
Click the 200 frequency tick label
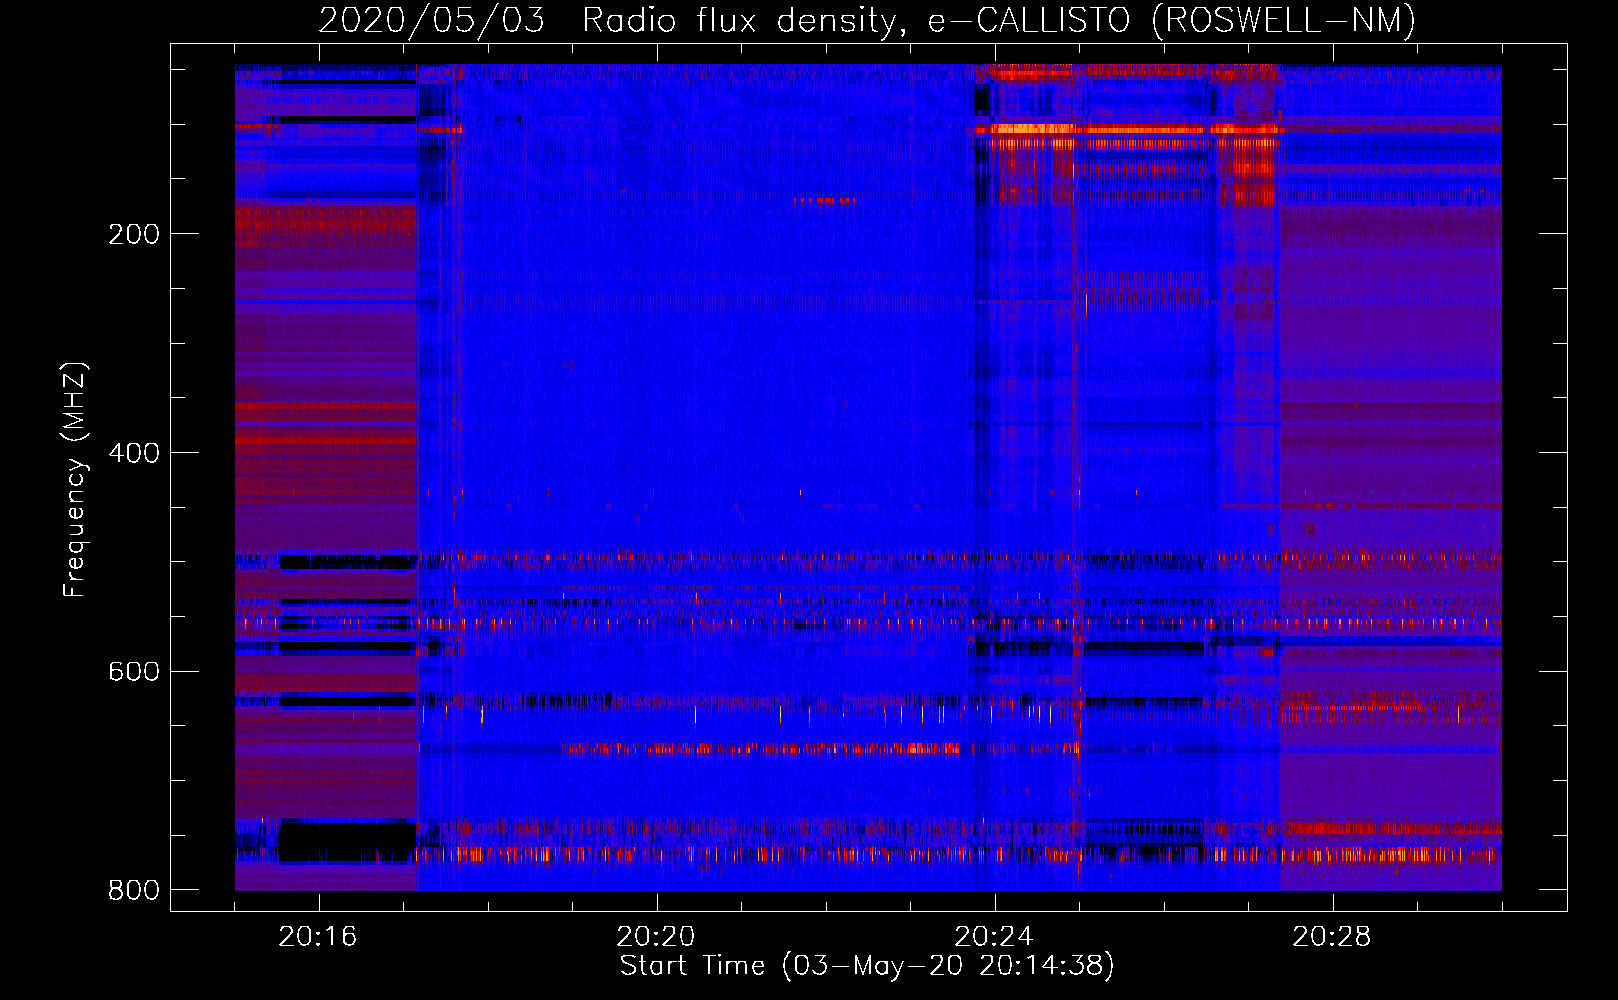(134, 234)
